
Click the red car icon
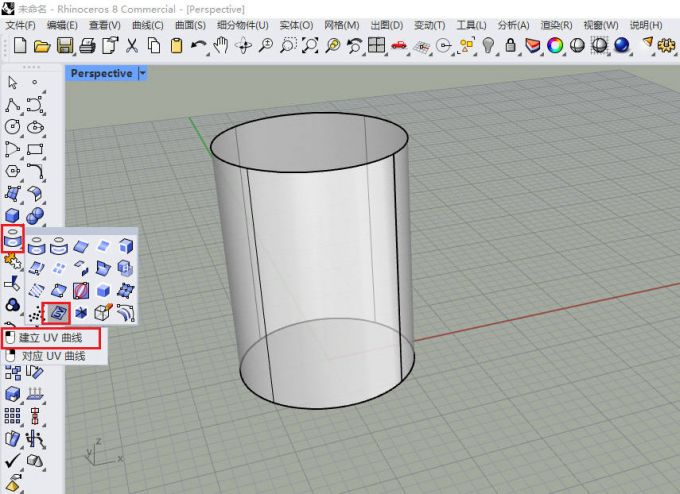coord(399,45)
